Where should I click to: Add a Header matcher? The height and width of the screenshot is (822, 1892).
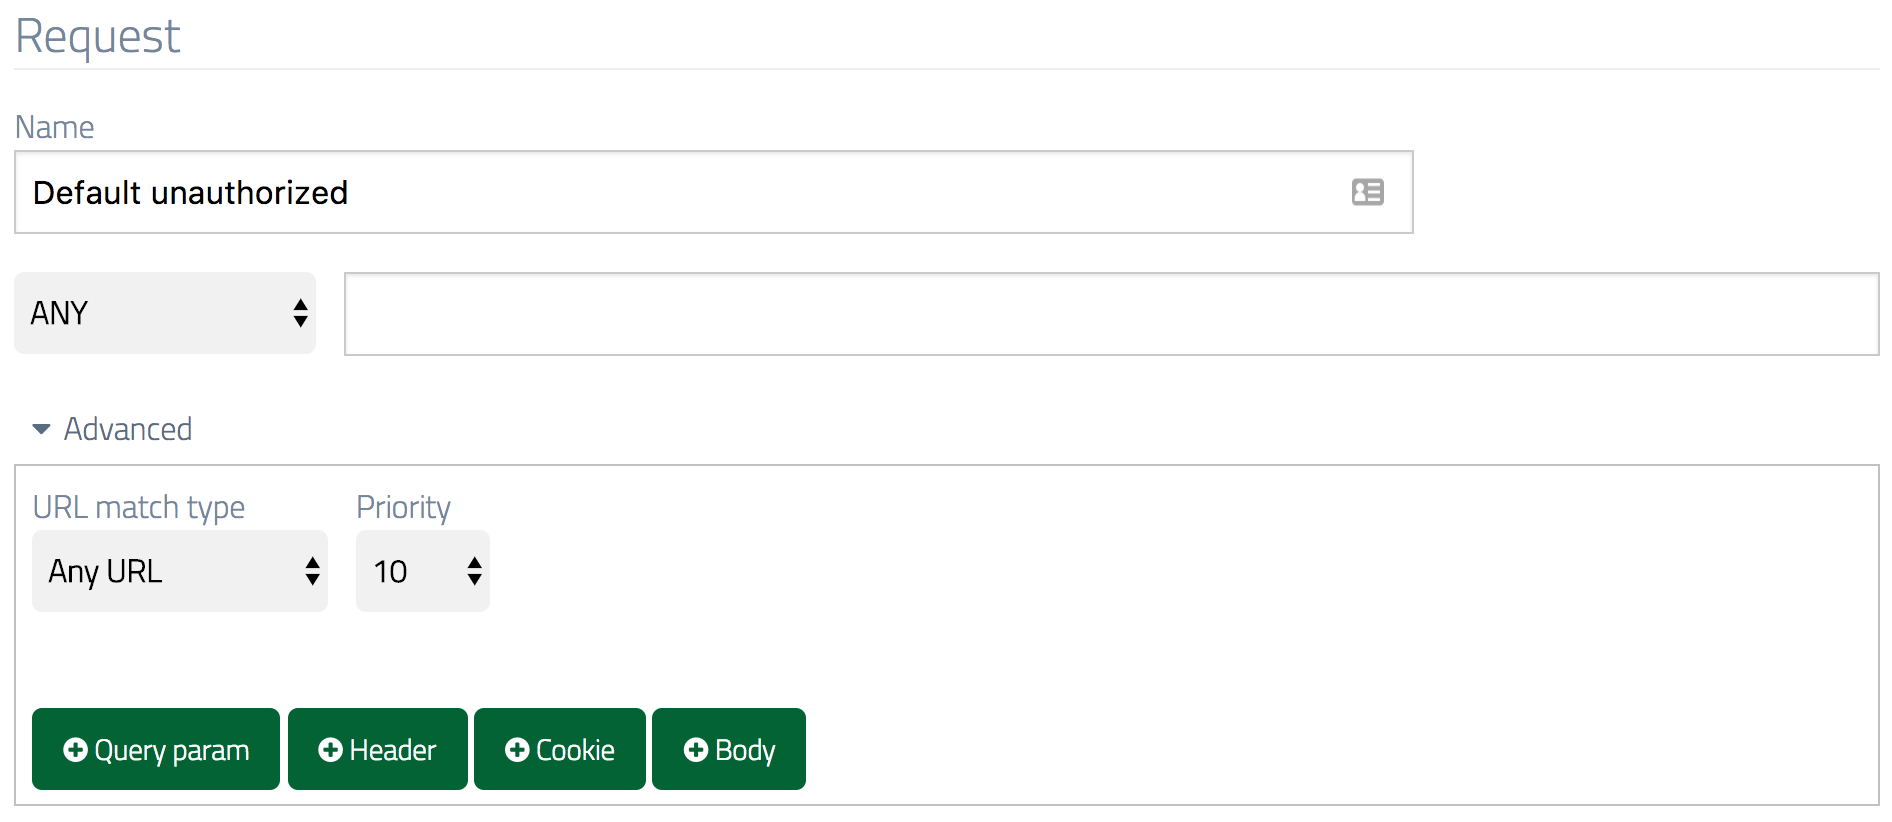[378, 749]
